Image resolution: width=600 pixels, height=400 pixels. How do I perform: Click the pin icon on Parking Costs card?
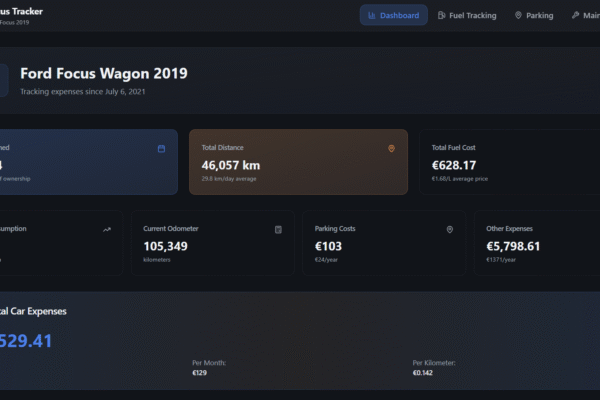pos(450,229)
